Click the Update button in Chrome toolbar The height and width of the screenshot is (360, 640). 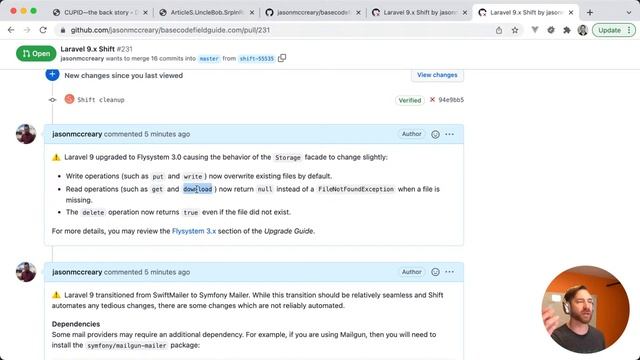tap(613, 30)
